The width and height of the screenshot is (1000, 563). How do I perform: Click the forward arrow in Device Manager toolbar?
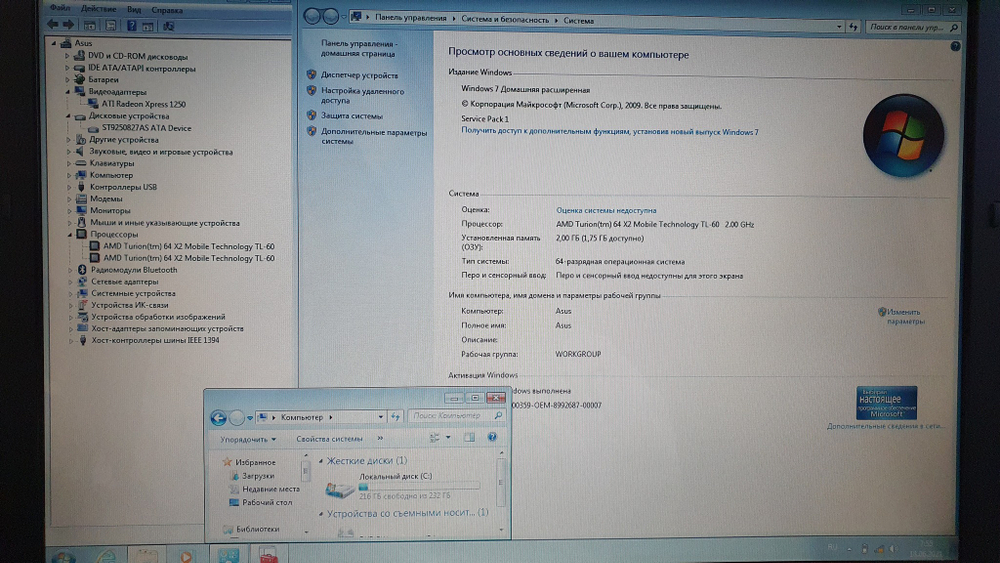click(x=68, y=25)
